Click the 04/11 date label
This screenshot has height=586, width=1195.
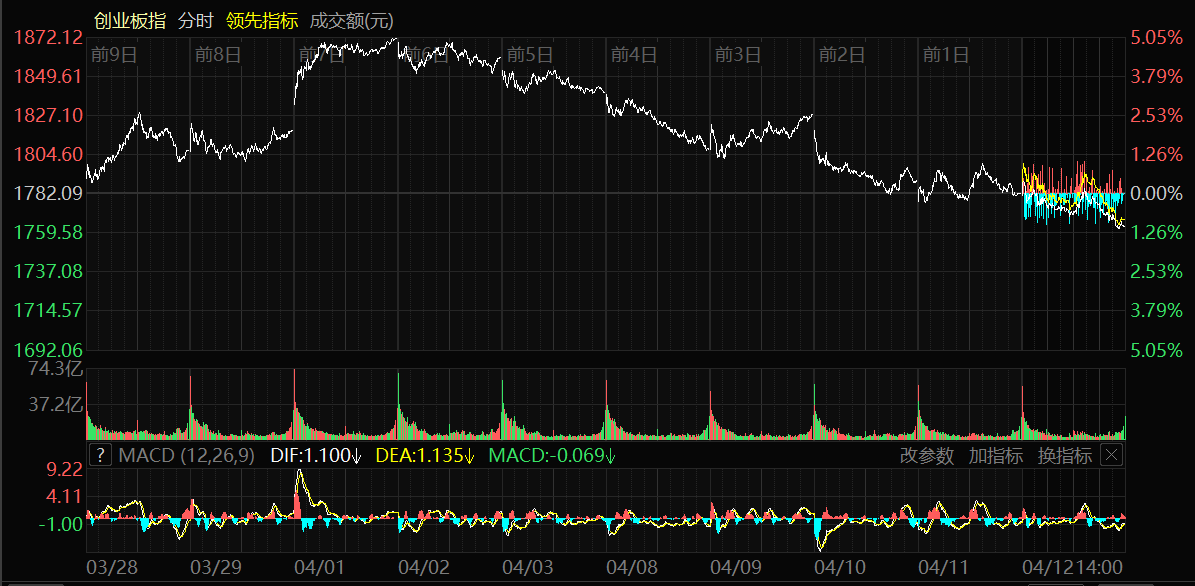point(944,568)
